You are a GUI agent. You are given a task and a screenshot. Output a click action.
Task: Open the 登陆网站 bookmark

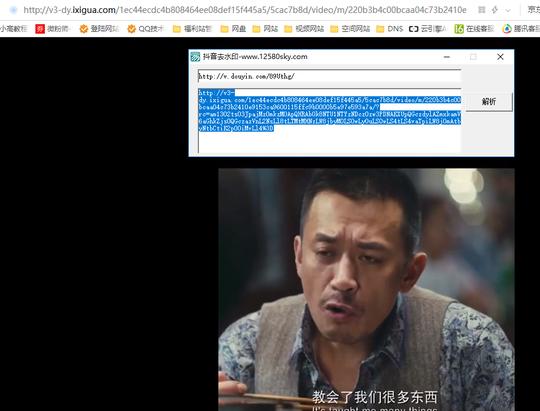click(99, 29)
